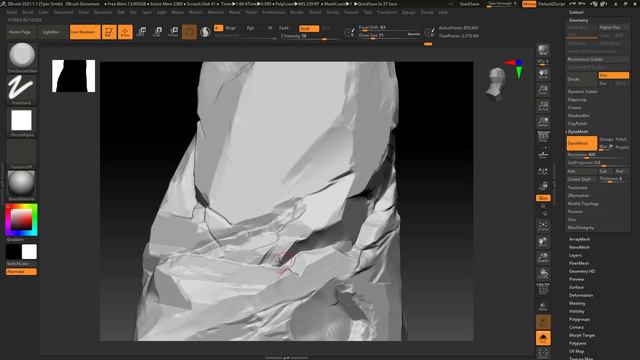
Task: Adjust the Z Intensity slider
Action: click(x=309, y=36)
